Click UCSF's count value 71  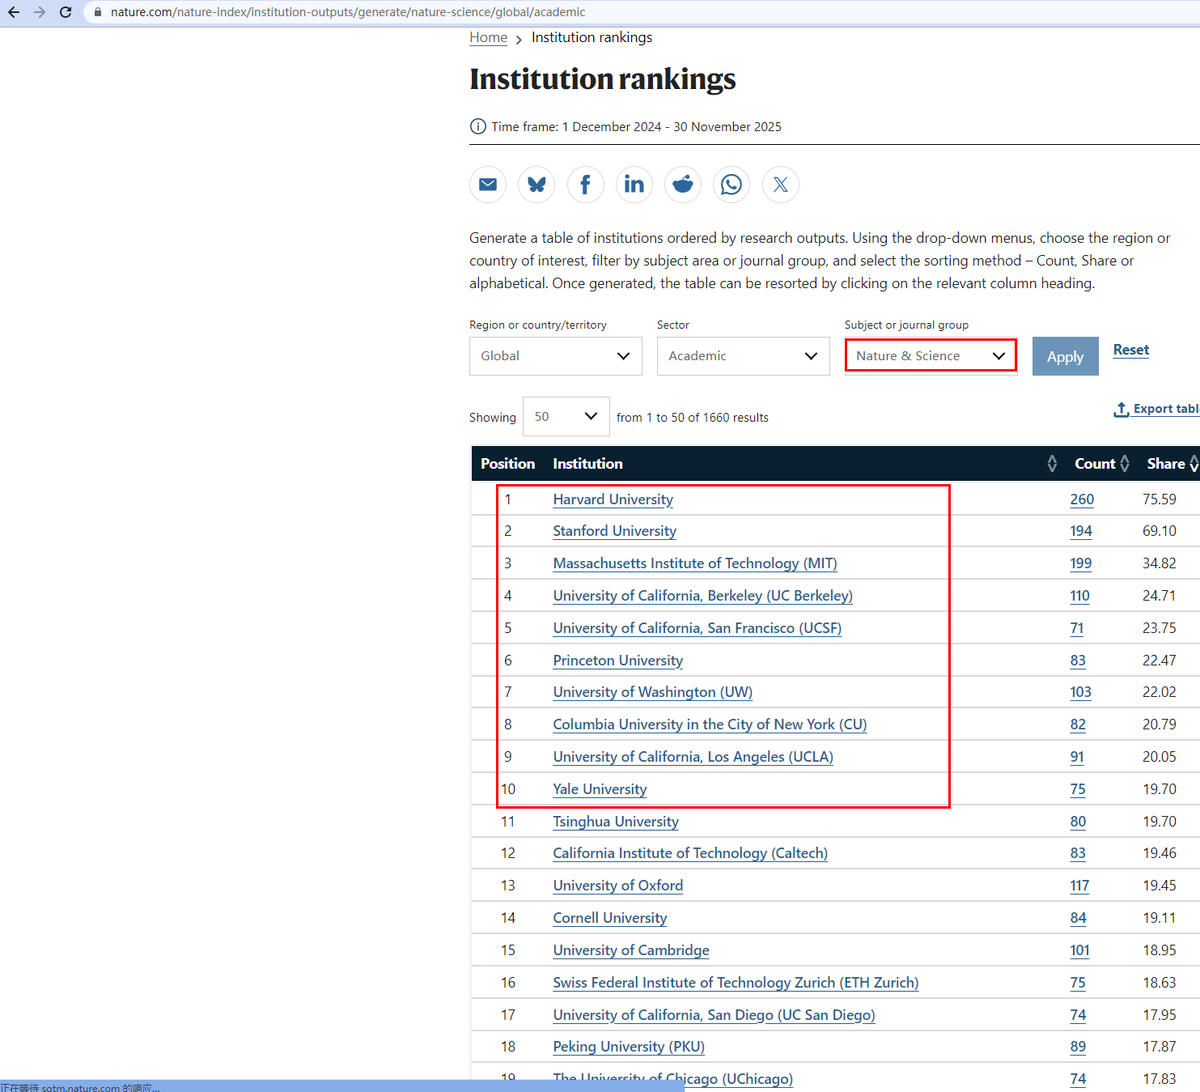click(1077, 628)
